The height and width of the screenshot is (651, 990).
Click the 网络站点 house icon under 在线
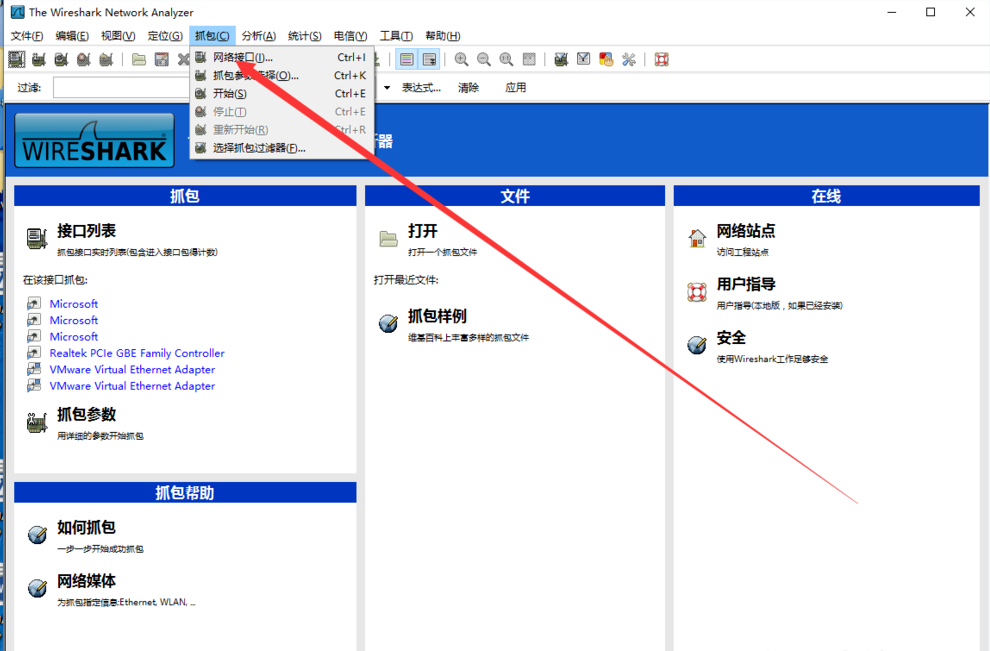[x=697, y=237]
